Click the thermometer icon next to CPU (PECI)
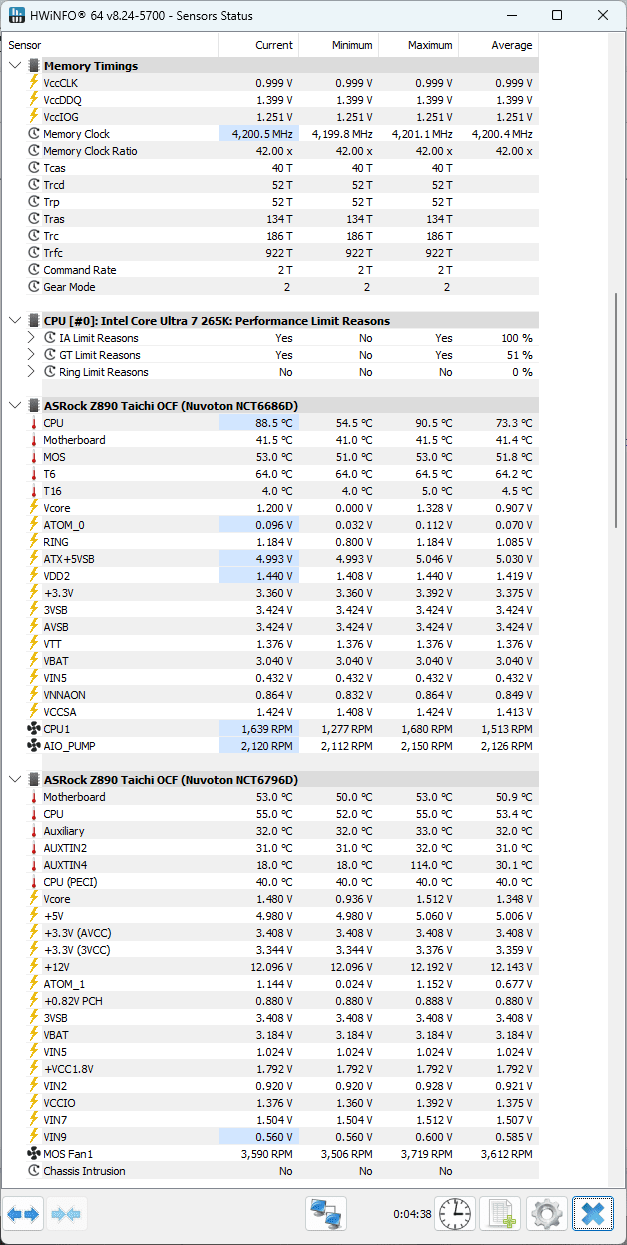The image size is (627, 1245). click(x=34, y=882)
